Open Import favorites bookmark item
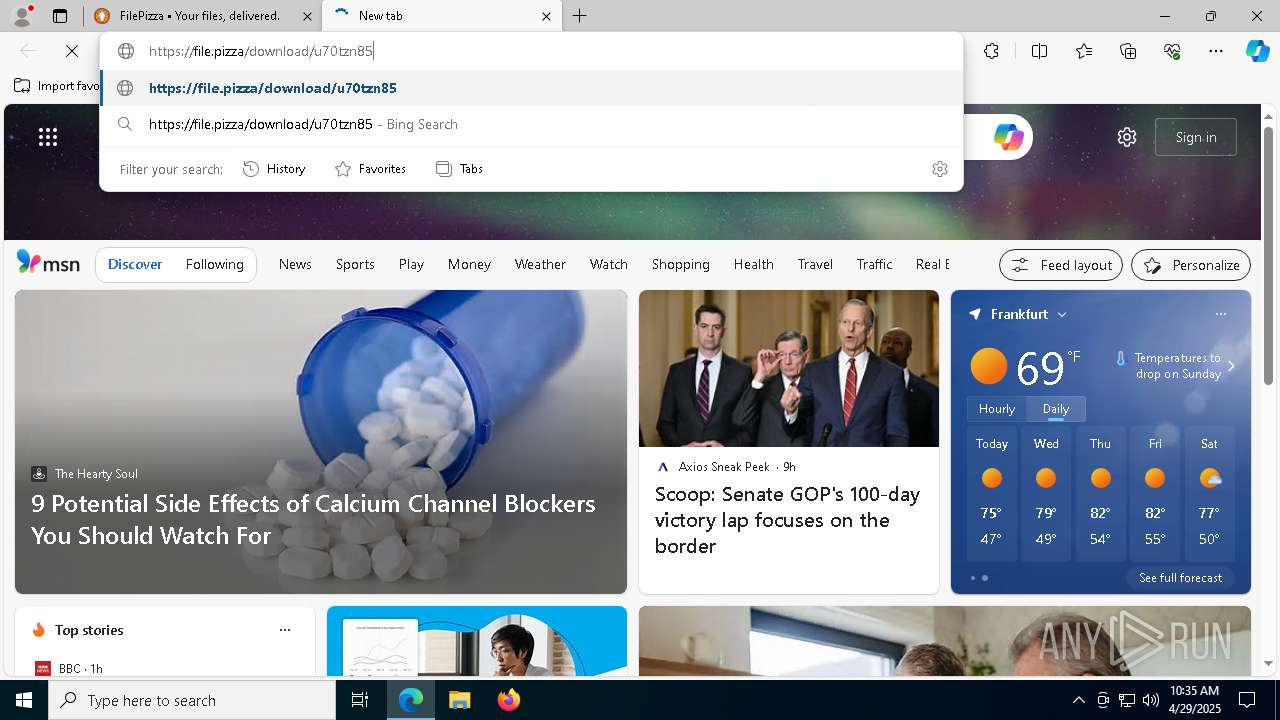 point(57,86)
